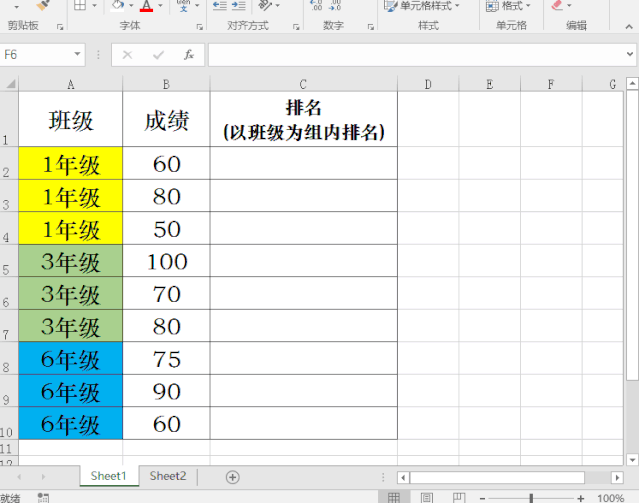Open text orientation icon
This screenshot has width=639, height=503.
coord(265,5)
